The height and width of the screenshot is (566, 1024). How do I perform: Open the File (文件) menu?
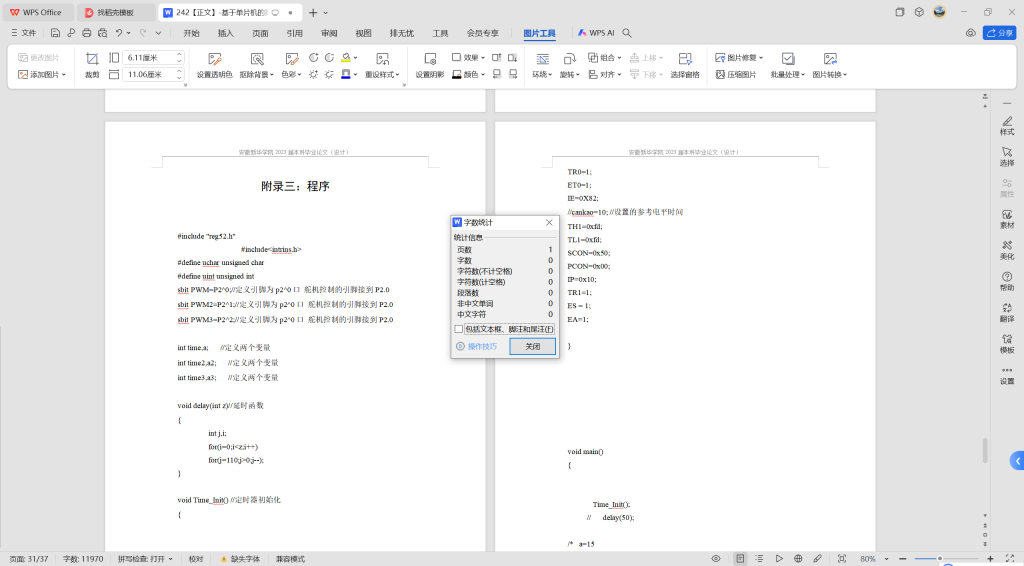[x=23, y=33]
